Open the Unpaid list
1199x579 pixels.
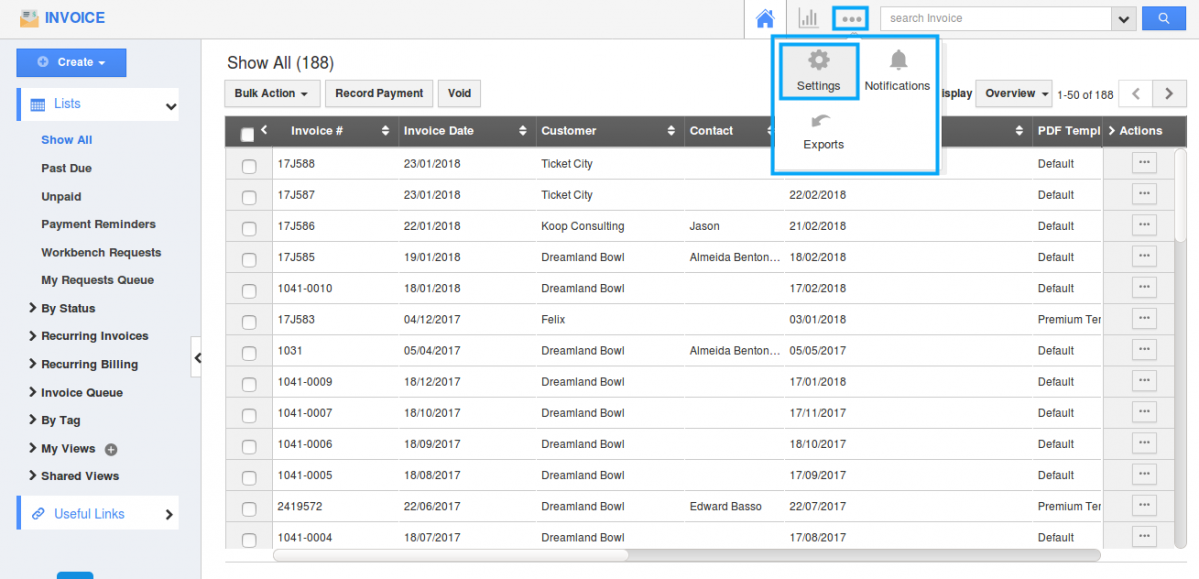(61, 197)
